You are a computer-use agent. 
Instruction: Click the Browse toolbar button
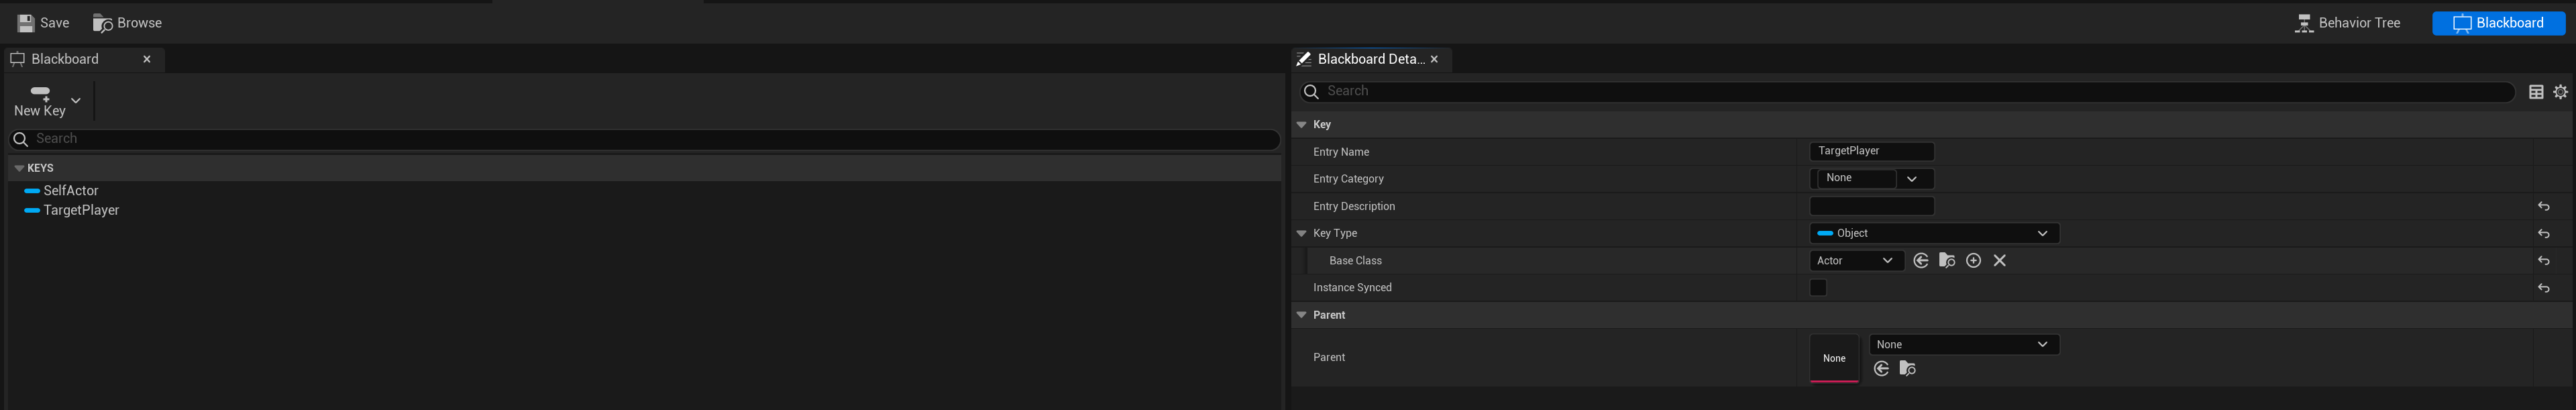[x=127, y=23]
